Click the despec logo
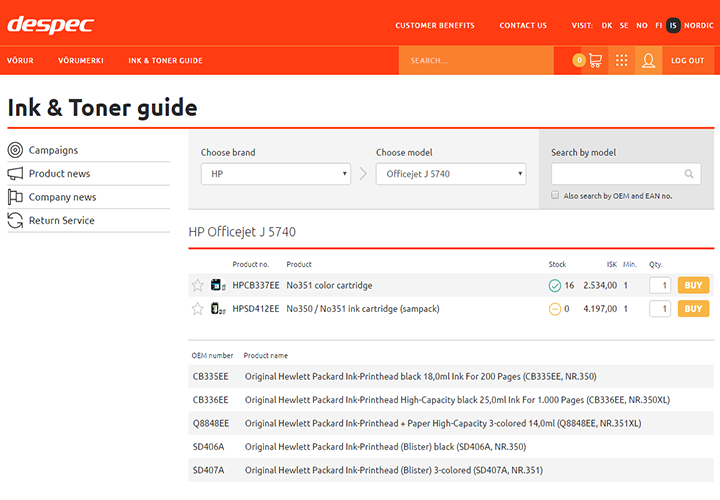Image resolution: width=720 pixels, height=500 pixels. click(51, 25)
